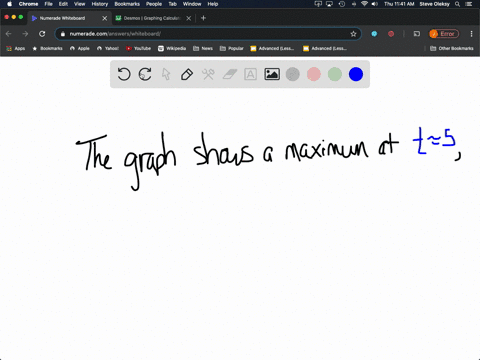This screenshot has height=360, width=480.
Task: Open the Wikipedia bookmark
Action: pos(172,48)
